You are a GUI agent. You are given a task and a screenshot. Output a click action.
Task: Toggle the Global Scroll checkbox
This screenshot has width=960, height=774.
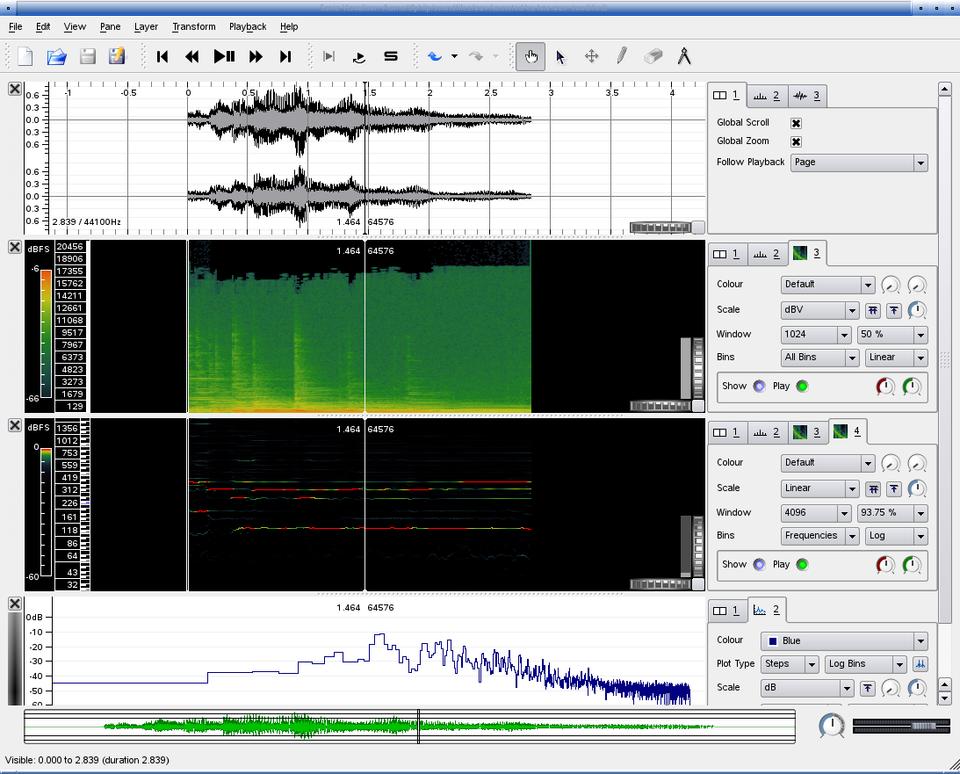796,123
